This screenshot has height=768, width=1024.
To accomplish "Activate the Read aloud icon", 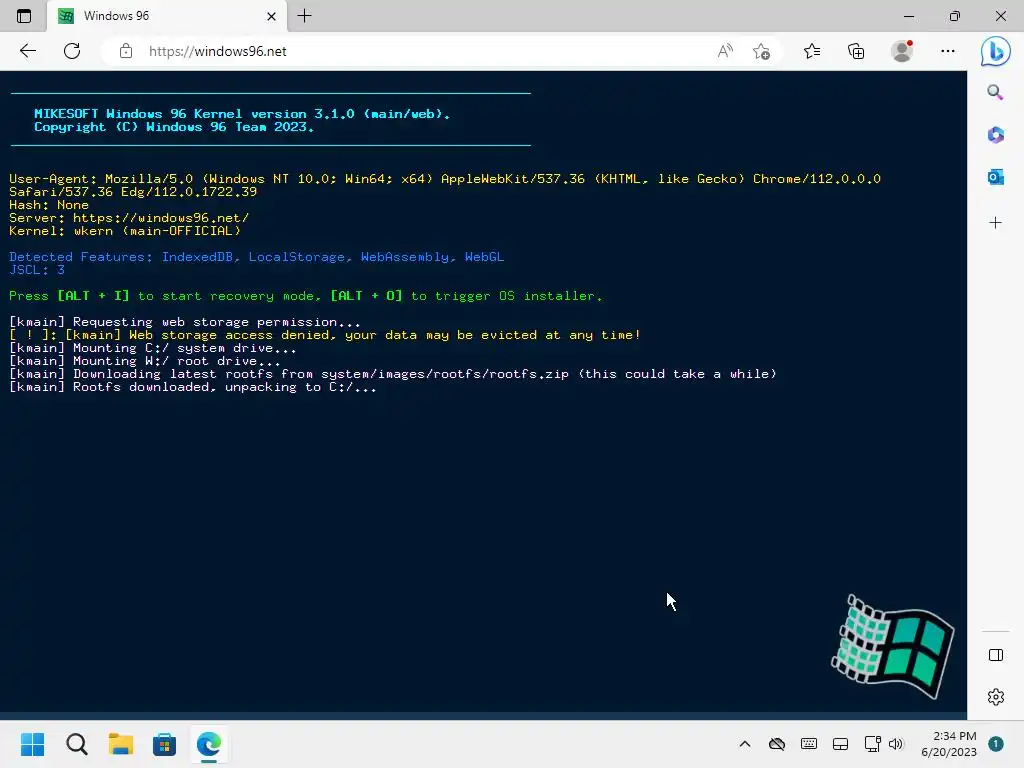I will click(x=725, y=51).
